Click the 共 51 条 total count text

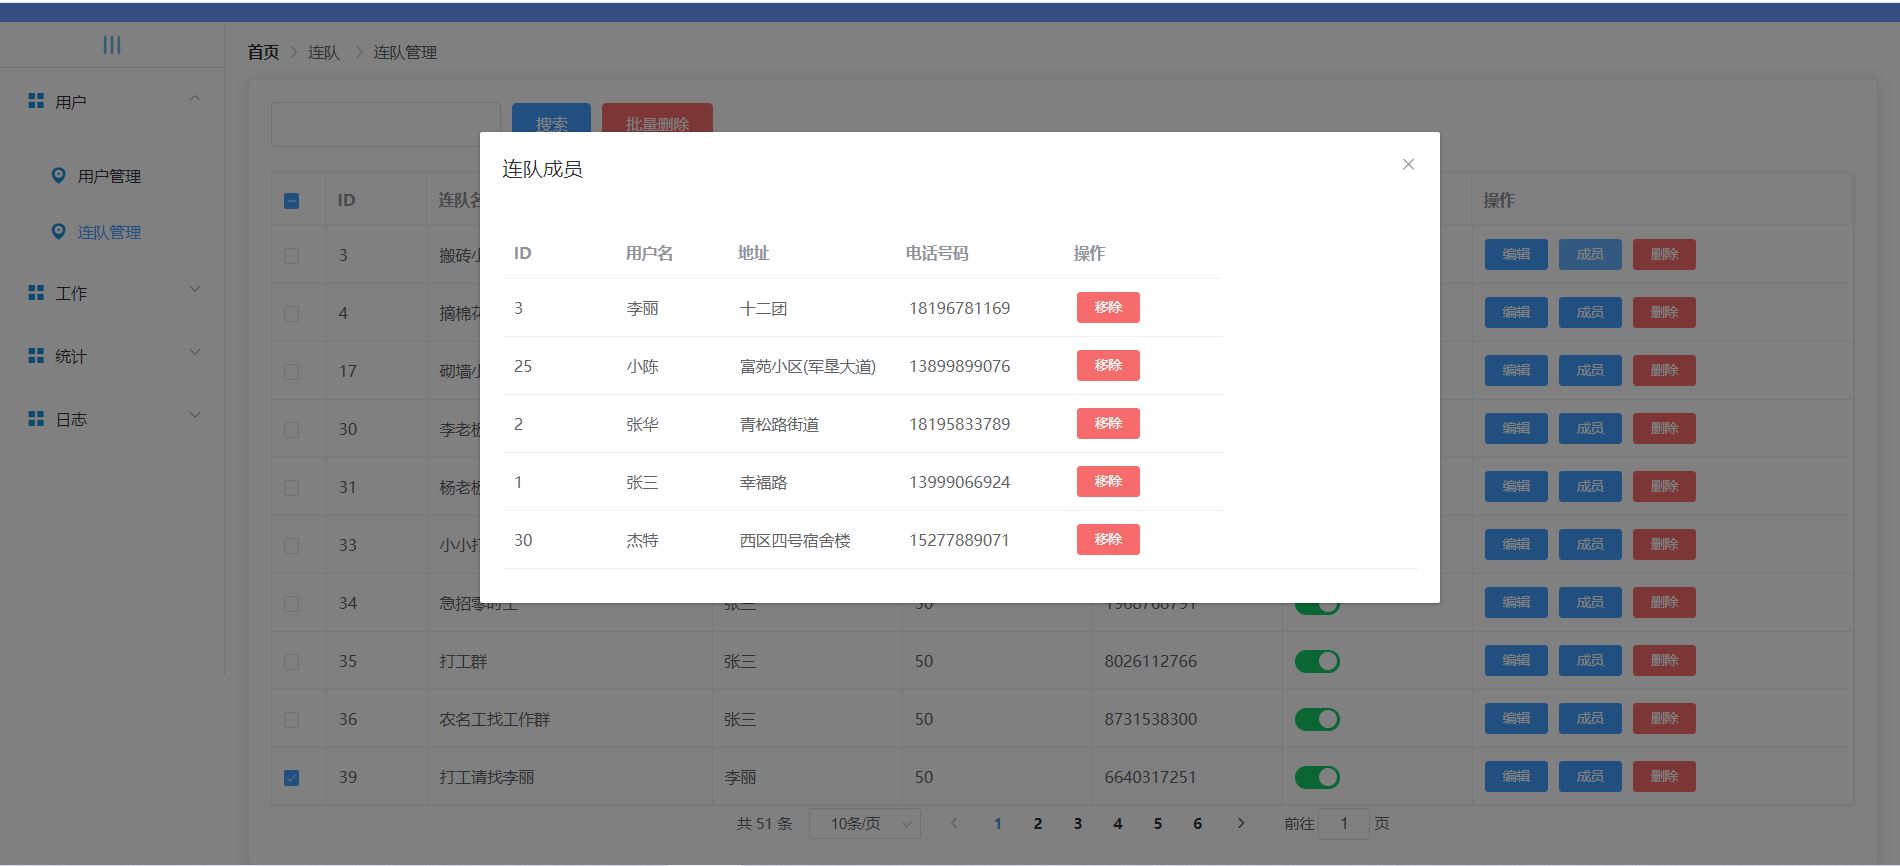coord(764,823)
